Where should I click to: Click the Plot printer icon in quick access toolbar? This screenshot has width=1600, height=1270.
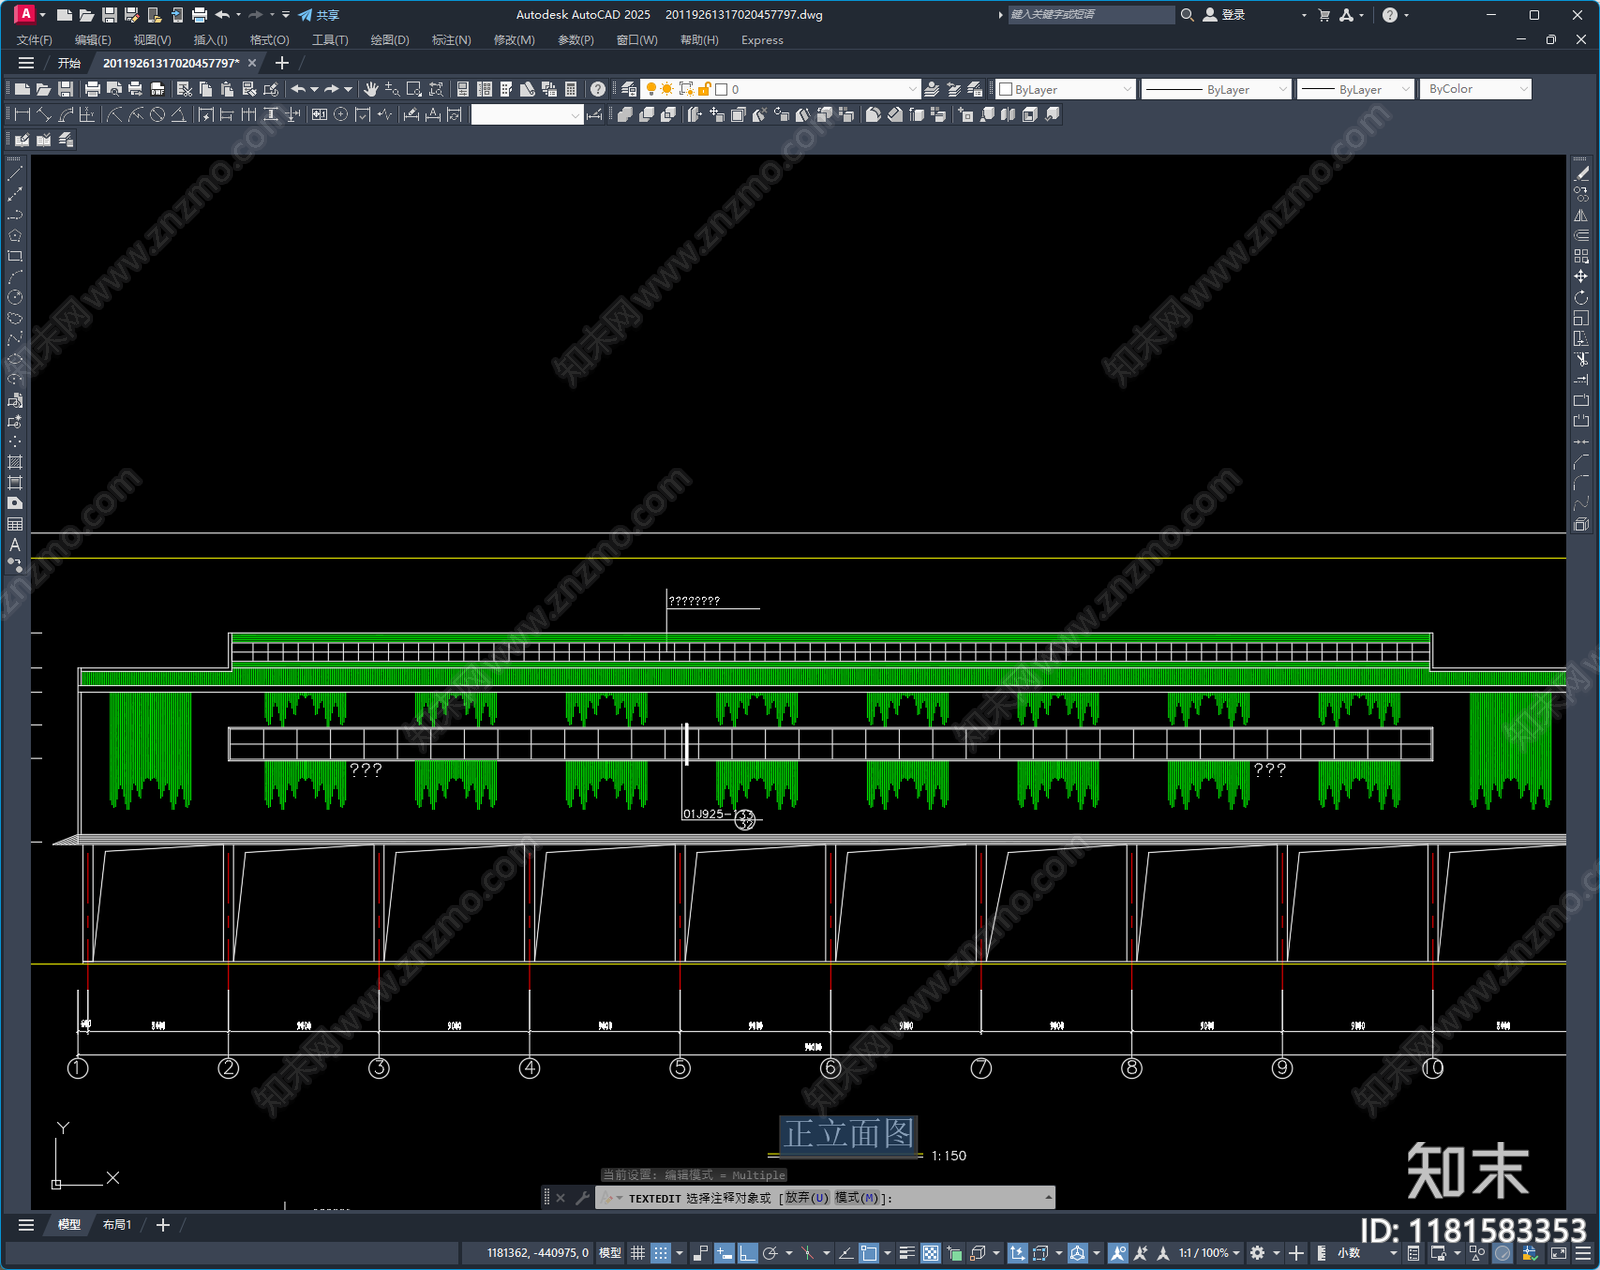(199, 15)
